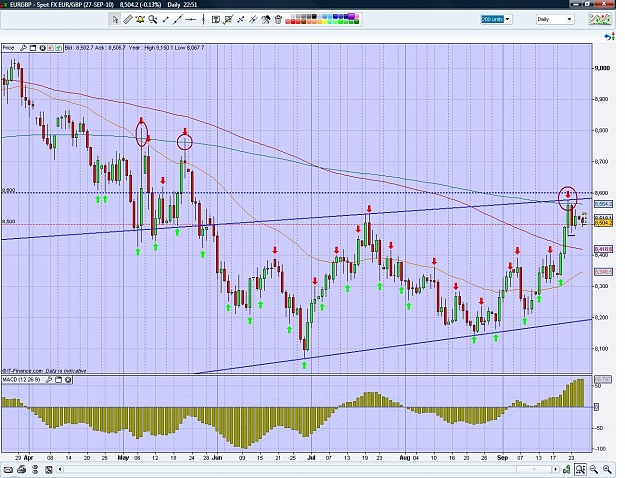Pick the black color swatch

coord(314,17)
